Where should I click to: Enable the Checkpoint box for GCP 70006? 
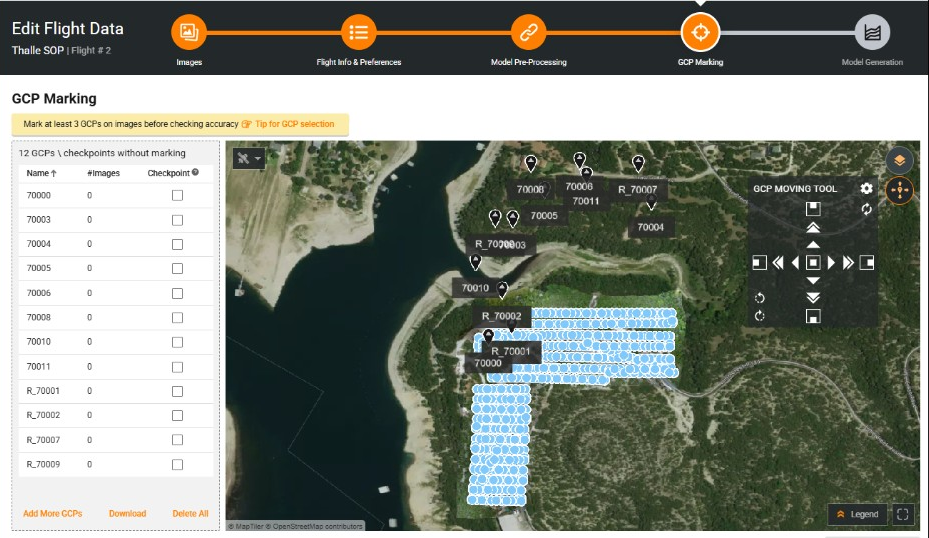[177, 294]
